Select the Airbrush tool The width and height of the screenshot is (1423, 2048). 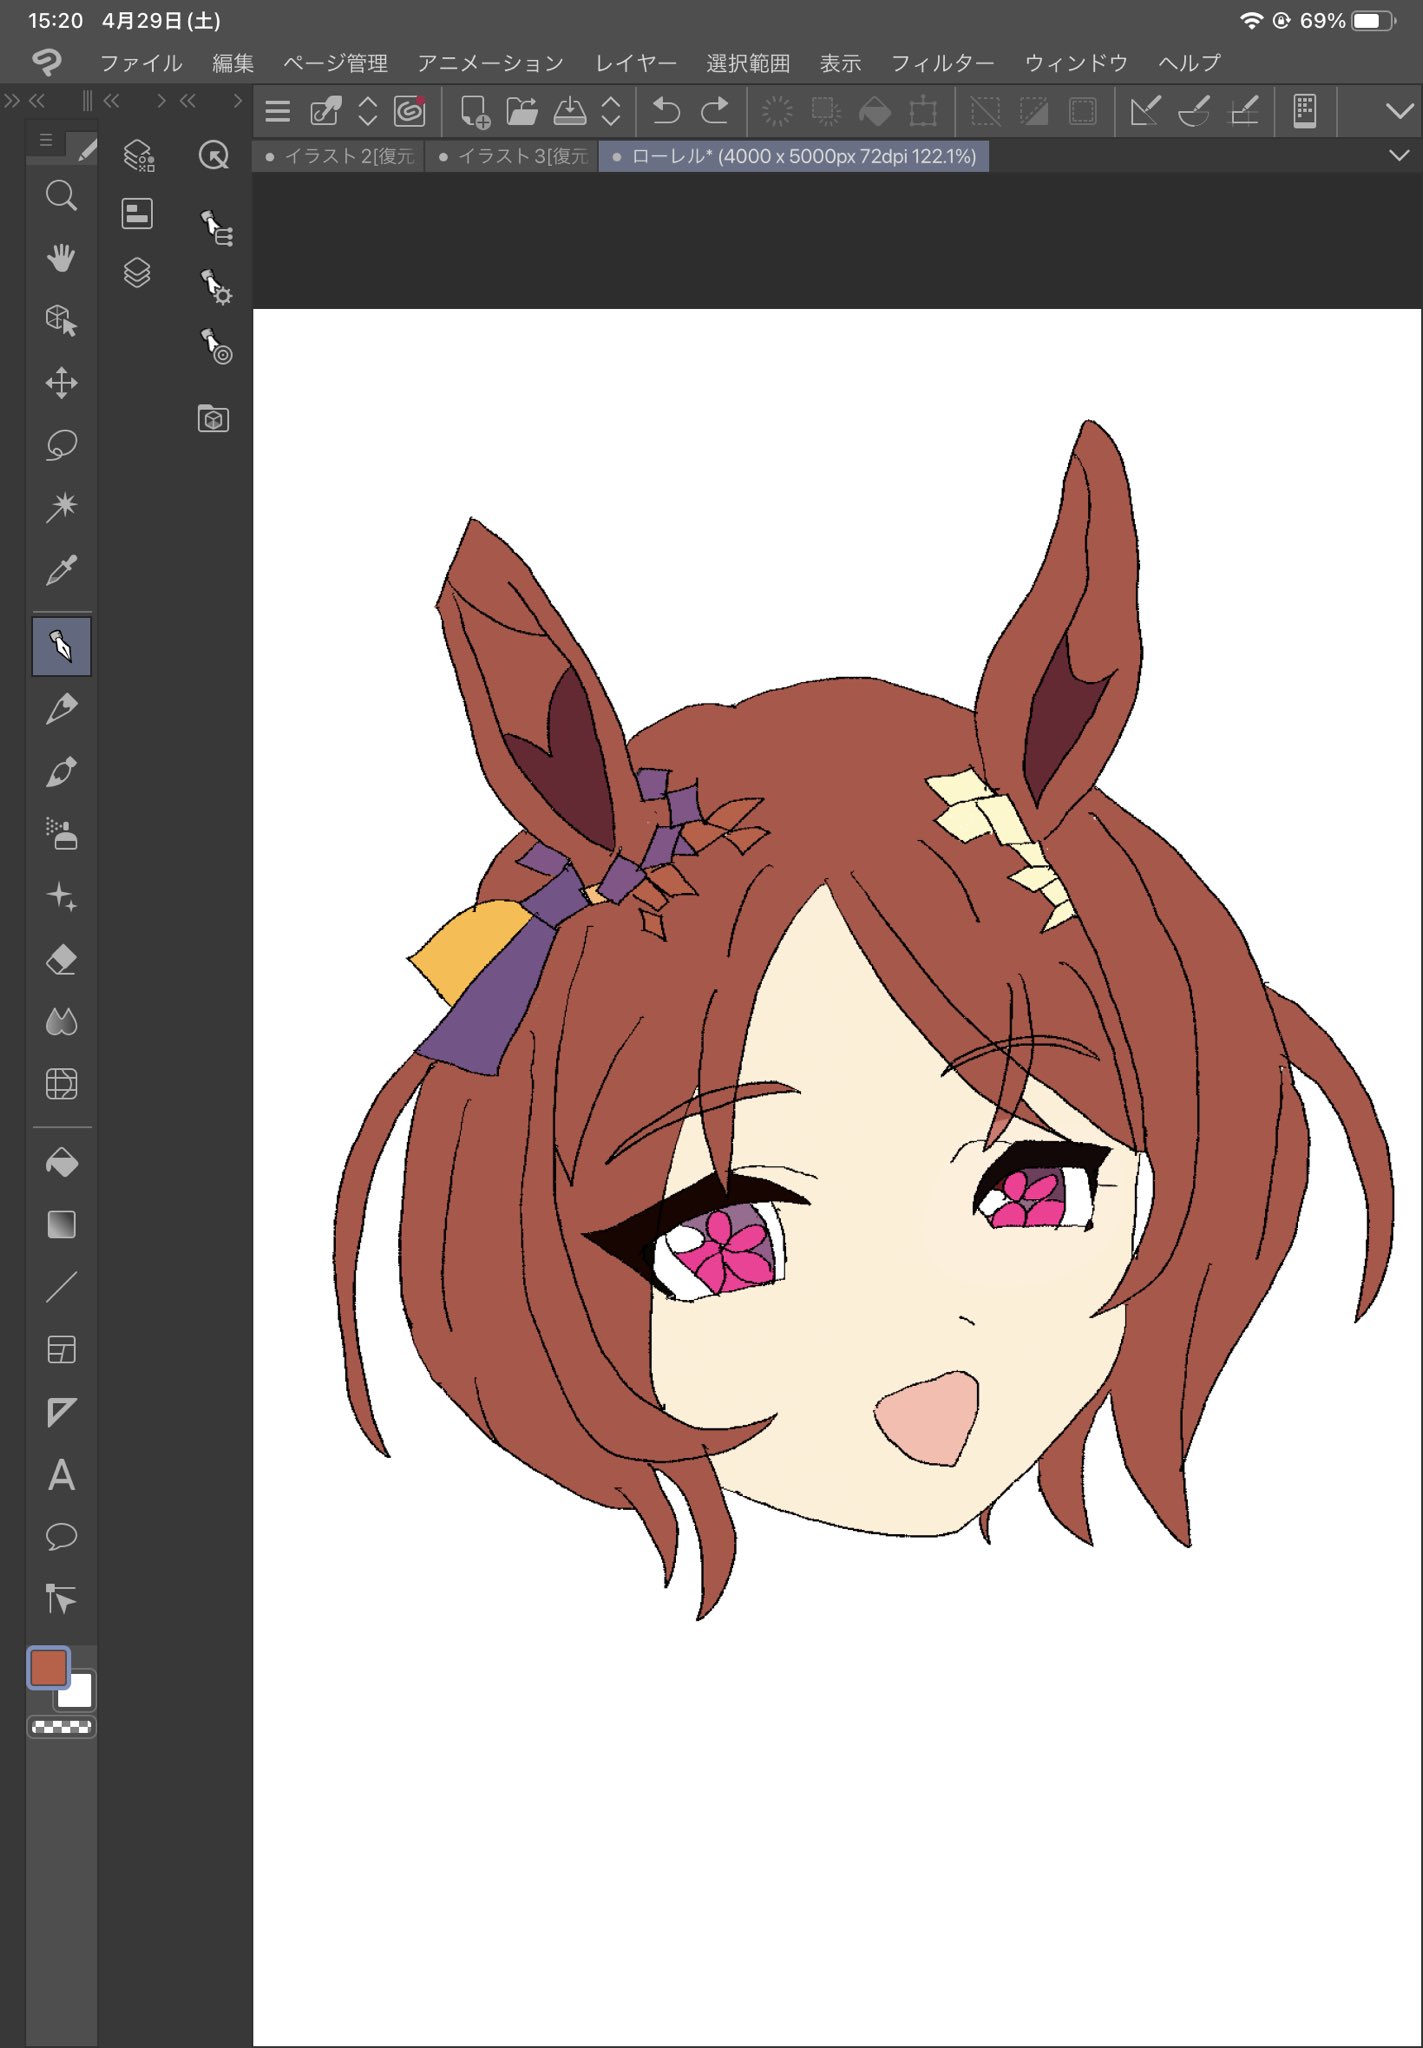pyautogui.click(x=61, y=834)
